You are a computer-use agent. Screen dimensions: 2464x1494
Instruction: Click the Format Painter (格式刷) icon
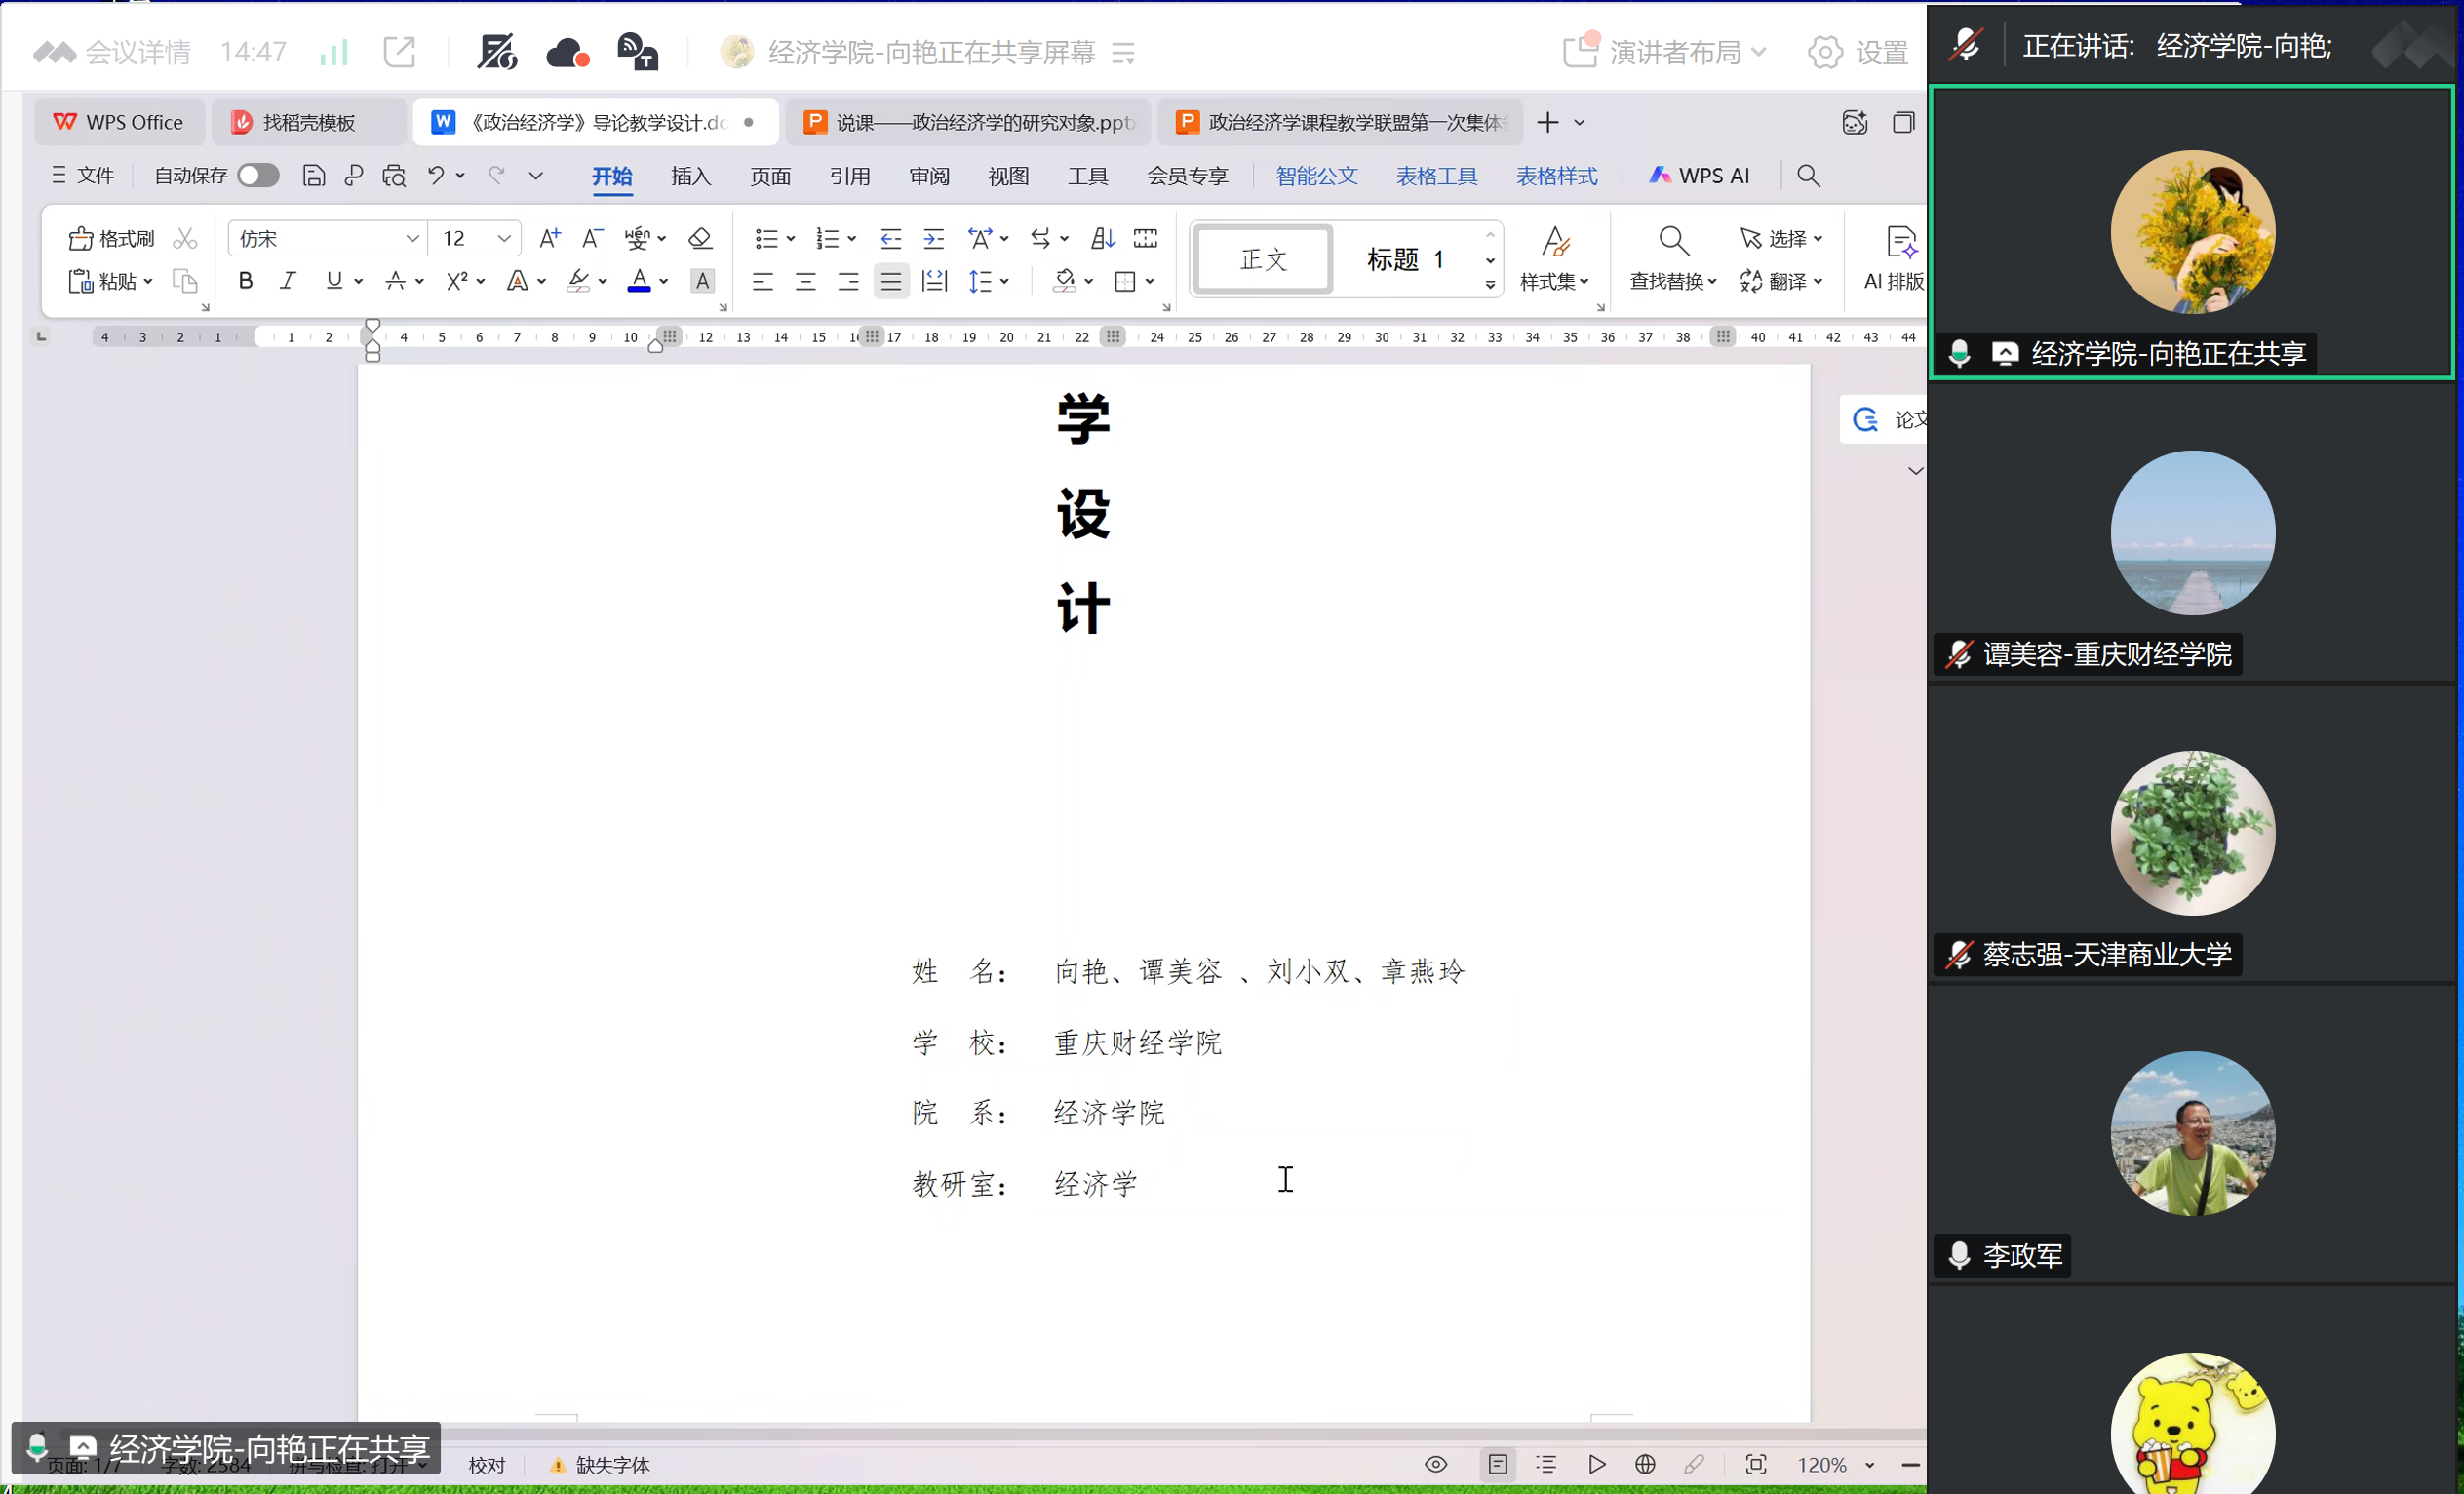coord(81,238)
